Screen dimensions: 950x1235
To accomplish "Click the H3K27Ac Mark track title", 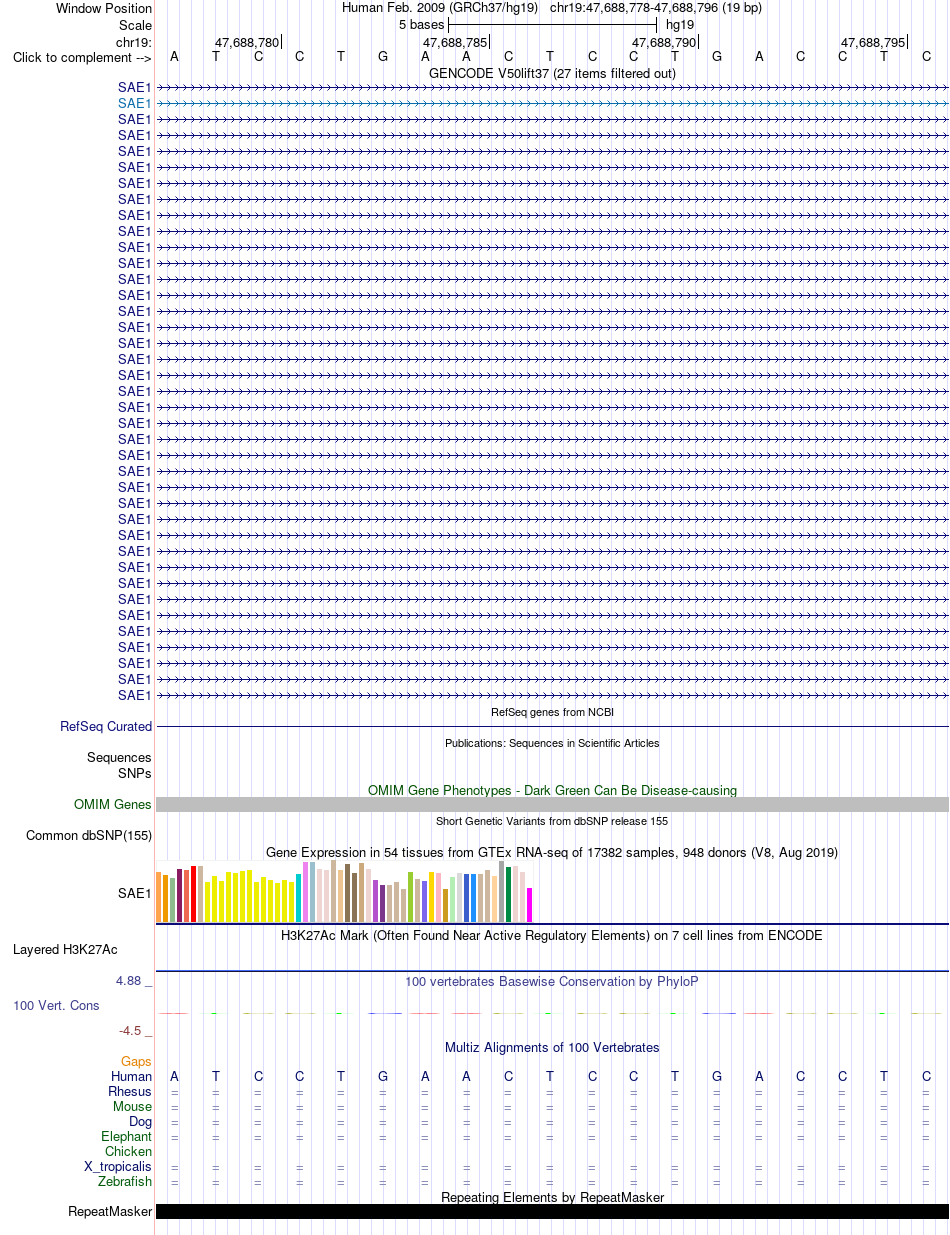I will coord(552,936).
